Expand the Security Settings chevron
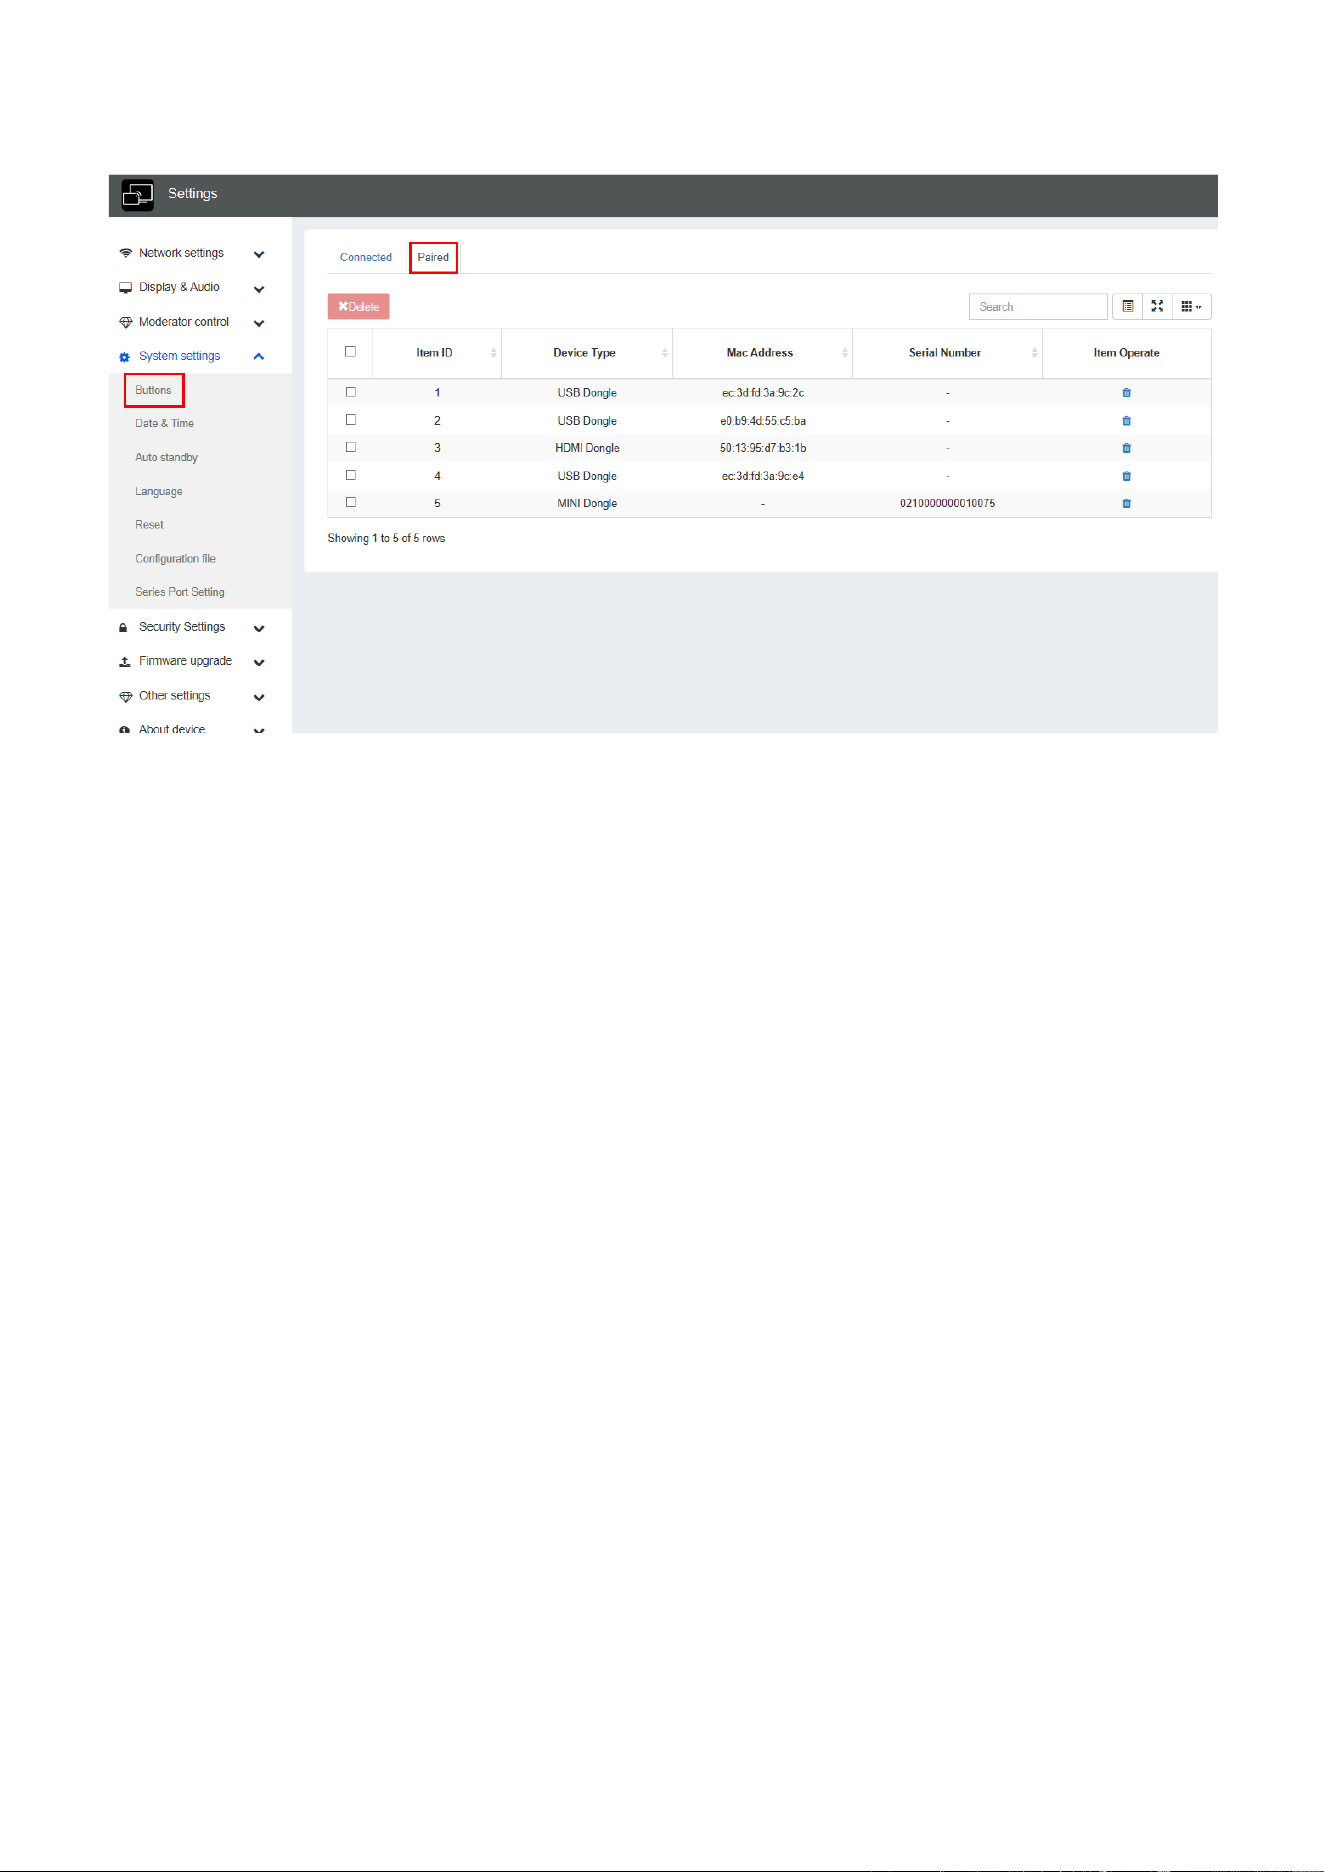 (259, 629)
